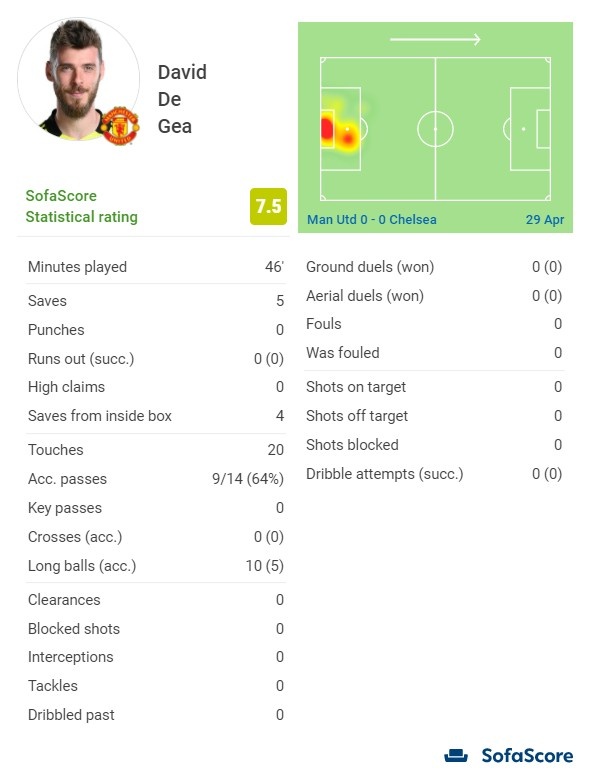
Task: Click the 7.5 rating badge
Action: click(x=268, y=207)
